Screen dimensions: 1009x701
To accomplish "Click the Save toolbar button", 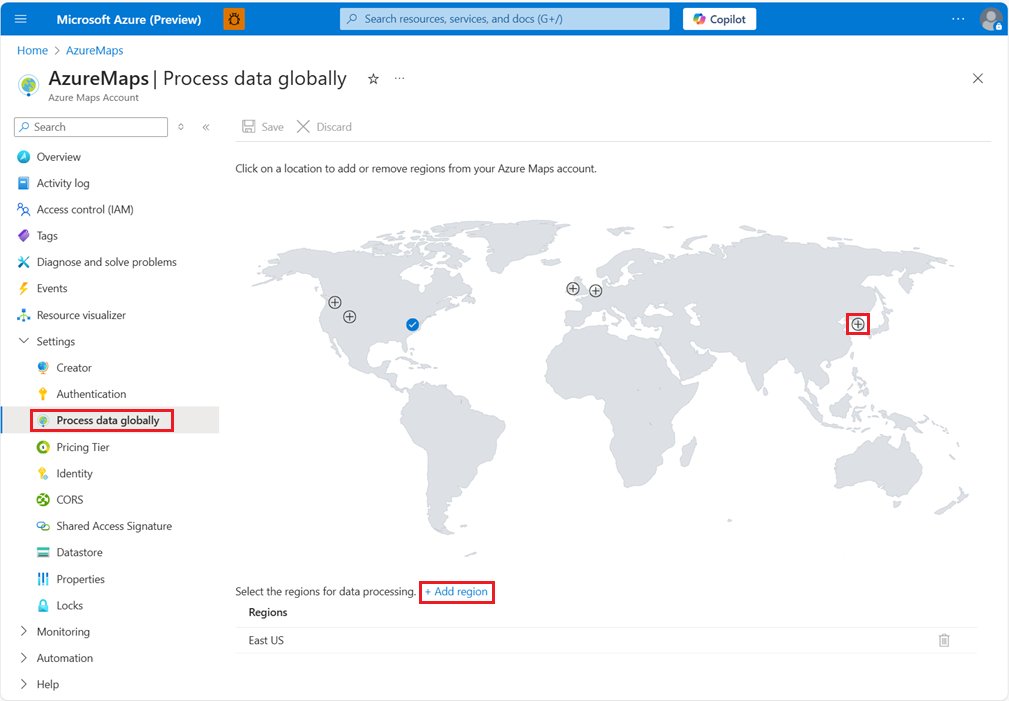I will point(263,127).
